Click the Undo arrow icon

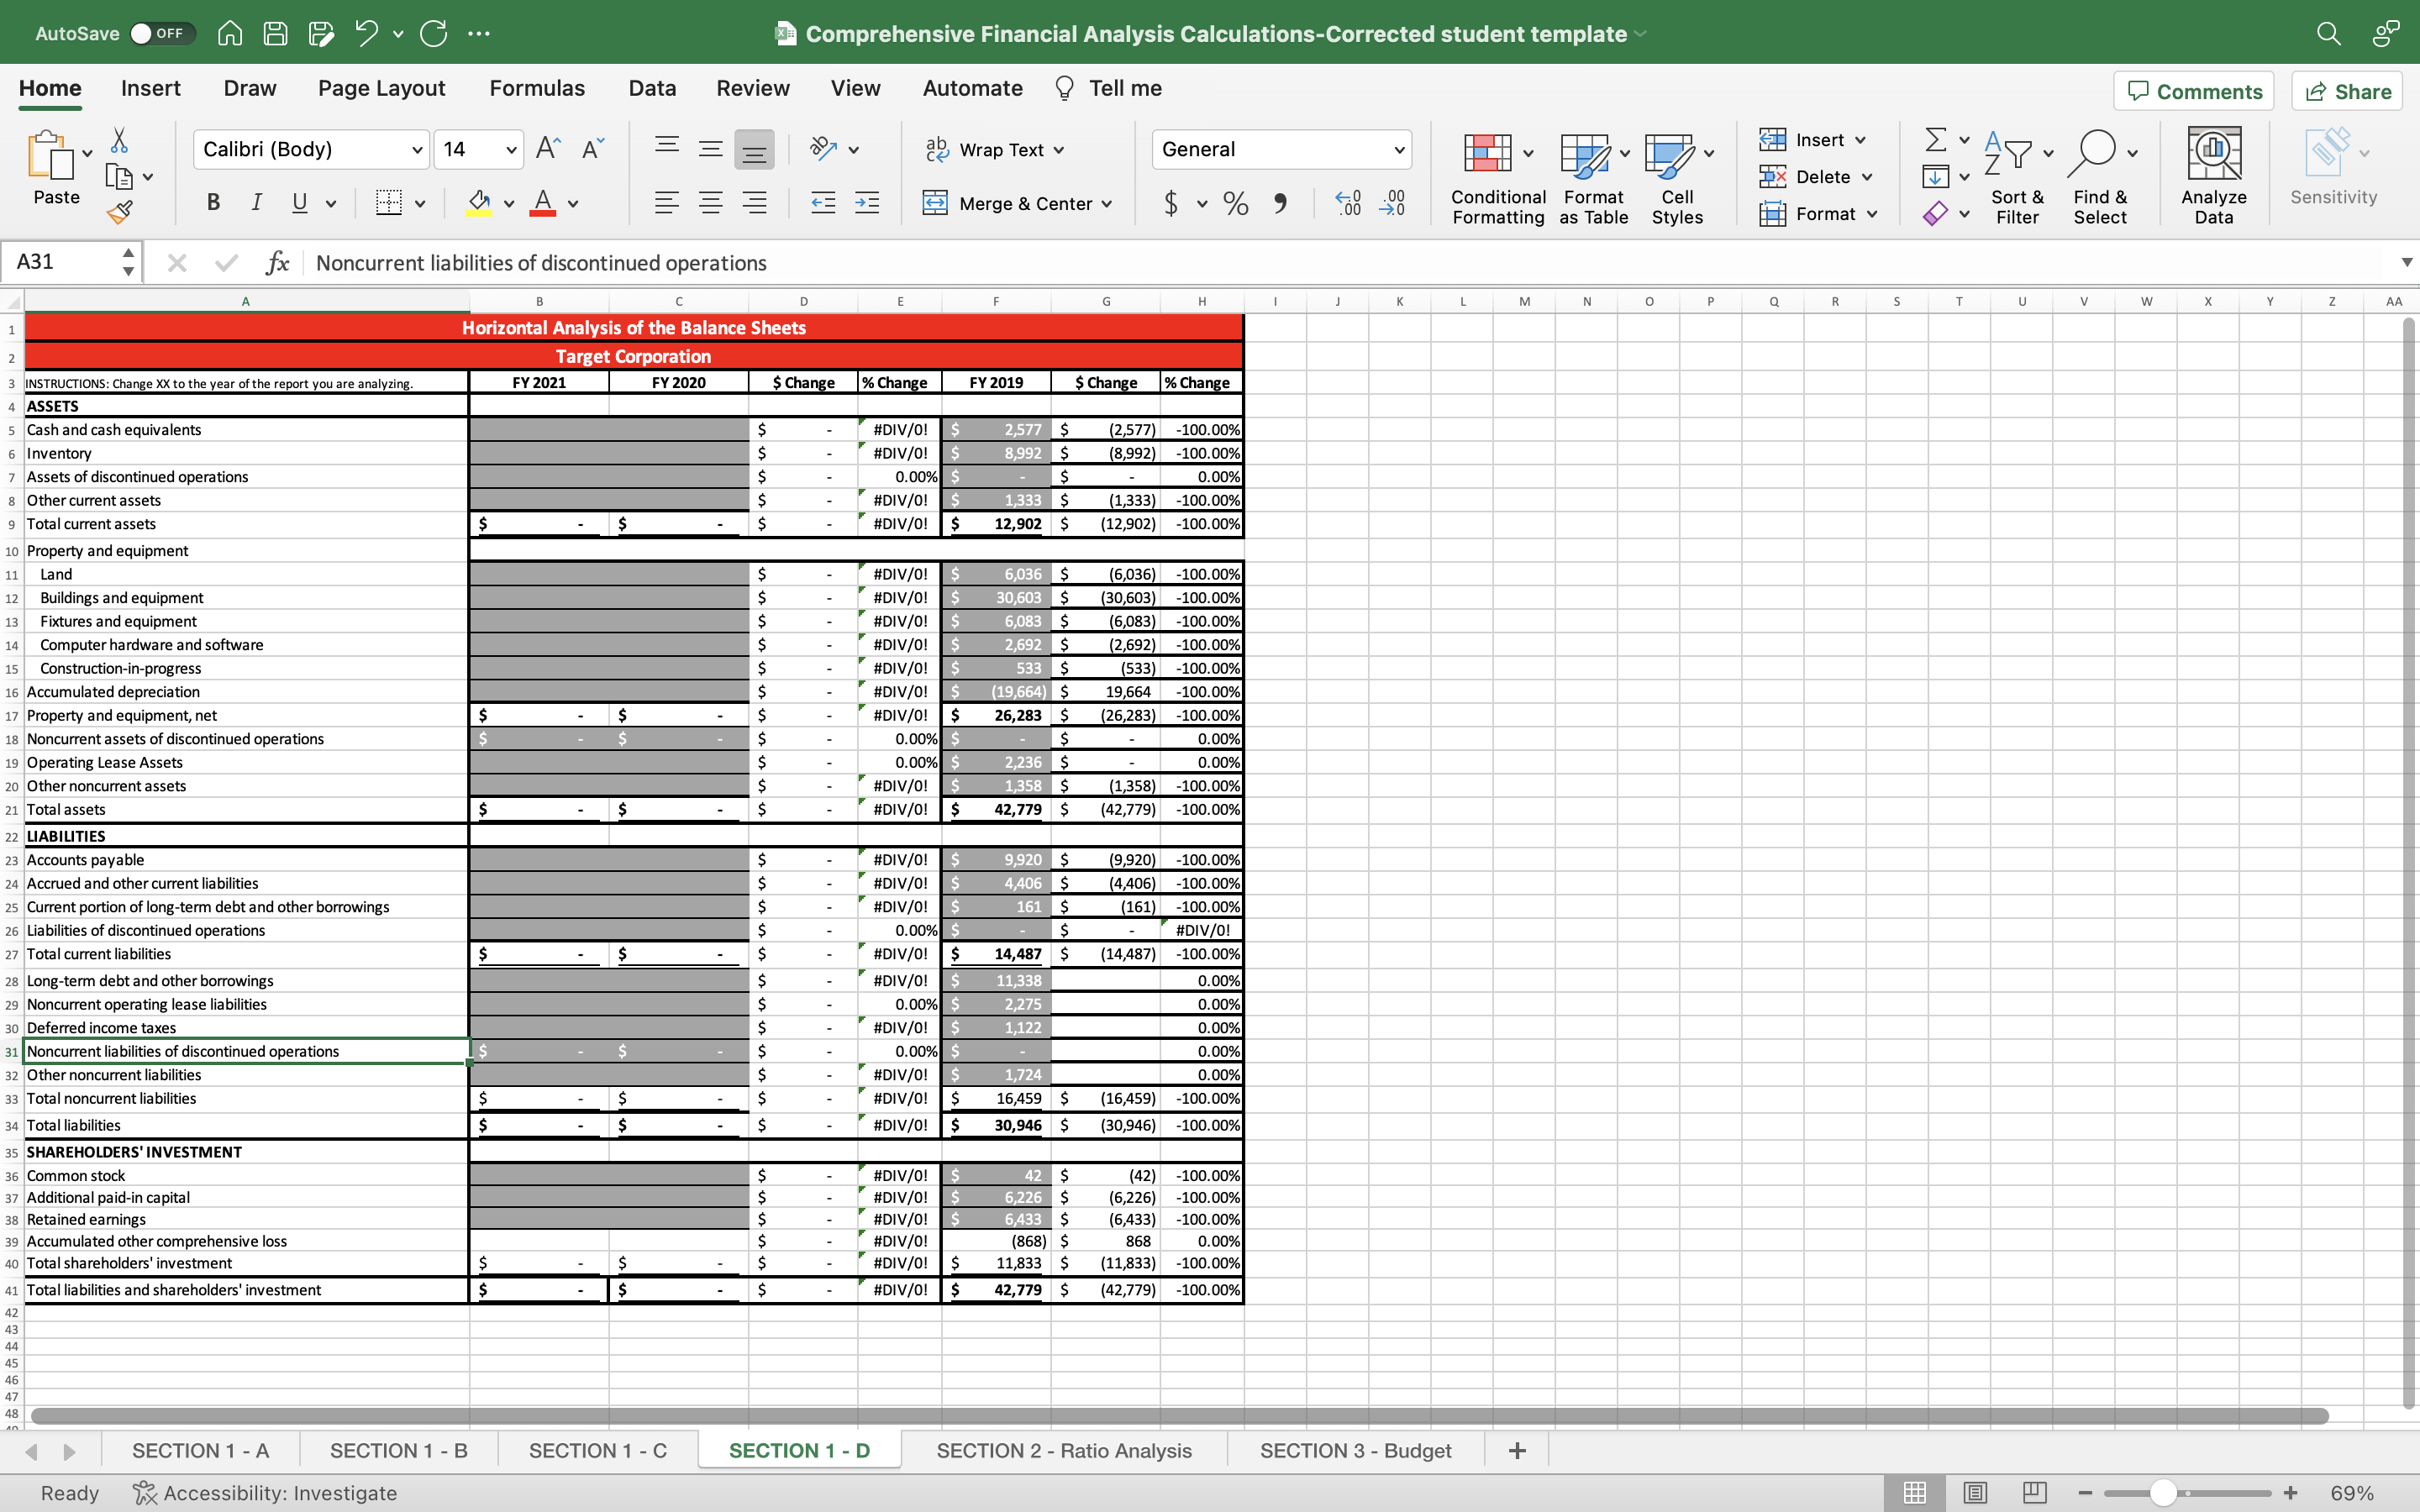tap(366, 33)
